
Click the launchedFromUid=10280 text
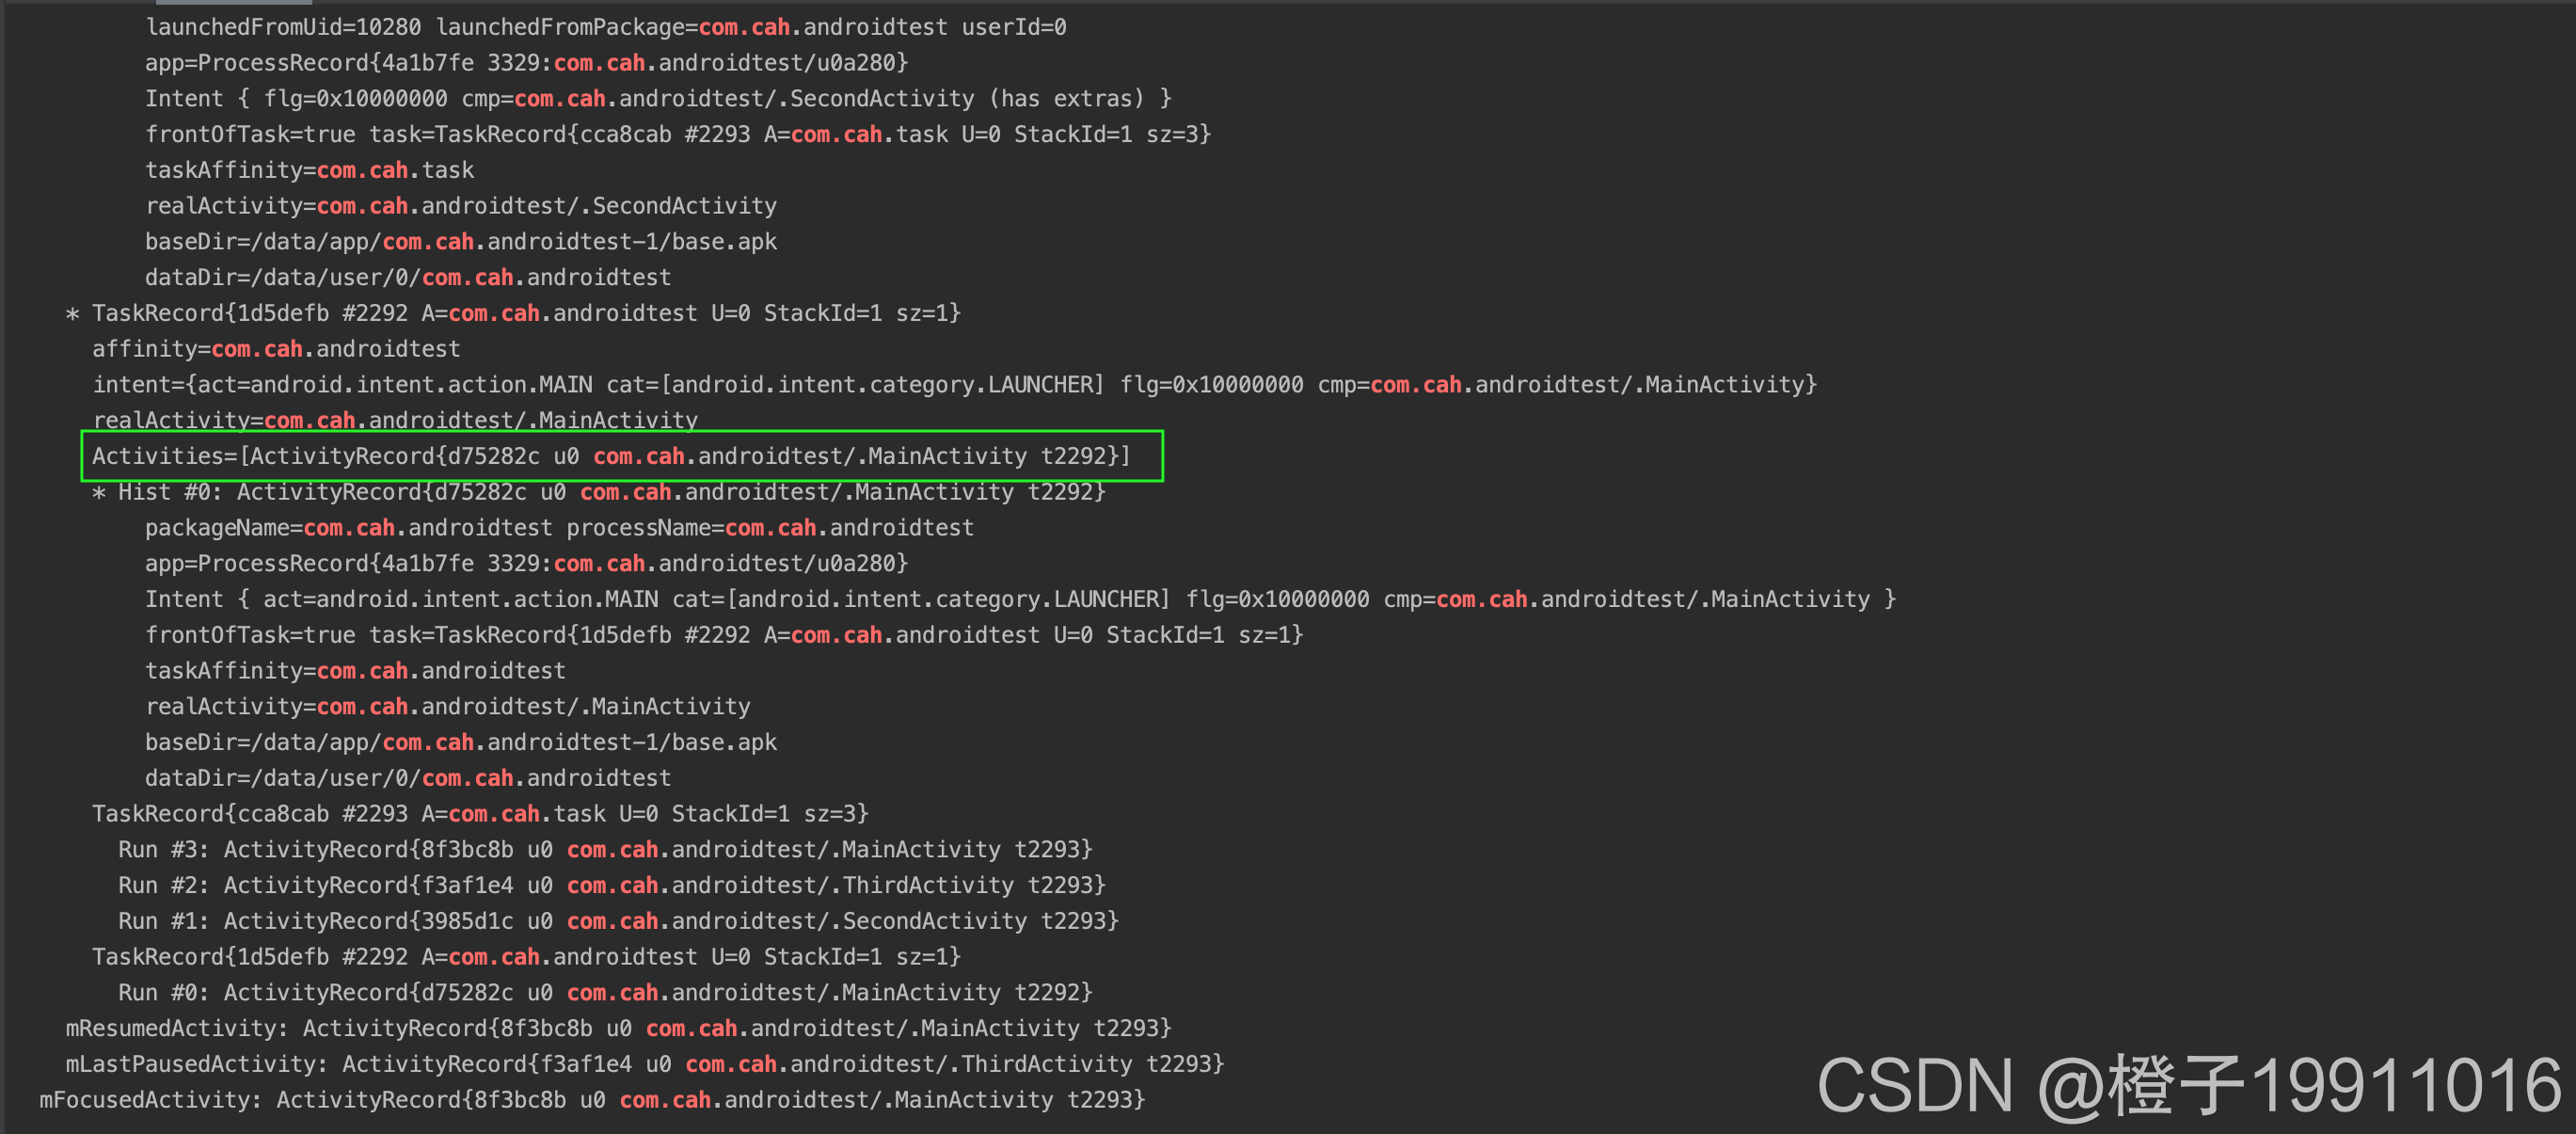(x=283, y=27)
